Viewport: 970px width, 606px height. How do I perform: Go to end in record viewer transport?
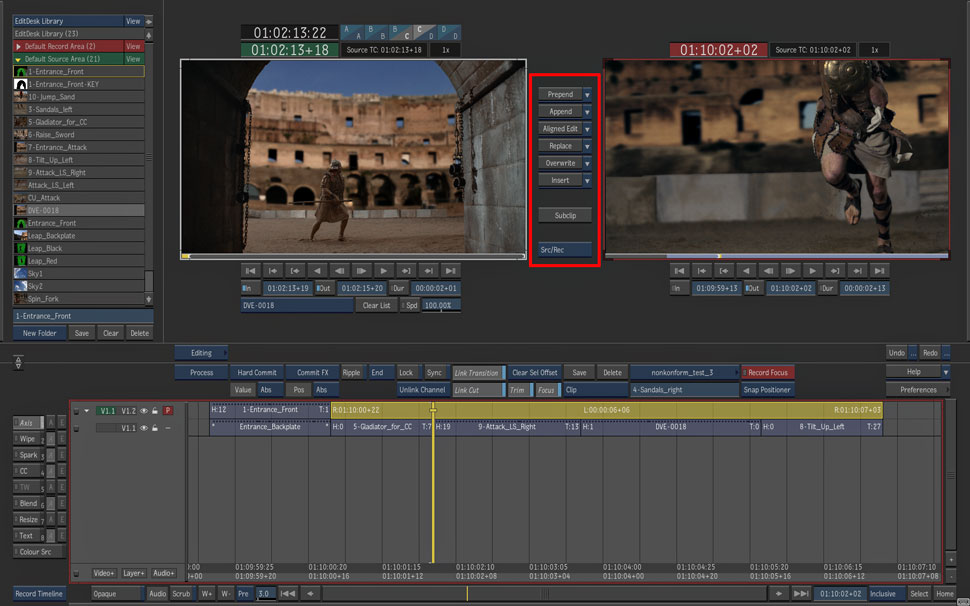tap(879, 270)
